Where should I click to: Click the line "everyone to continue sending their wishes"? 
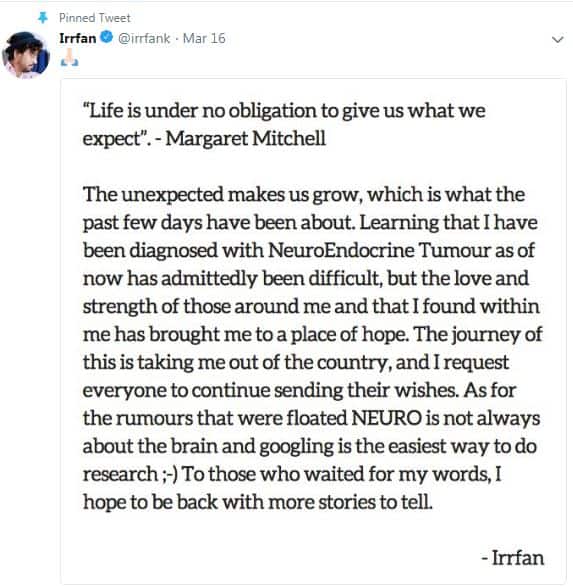pyautogui.click(x=270, y=391)
